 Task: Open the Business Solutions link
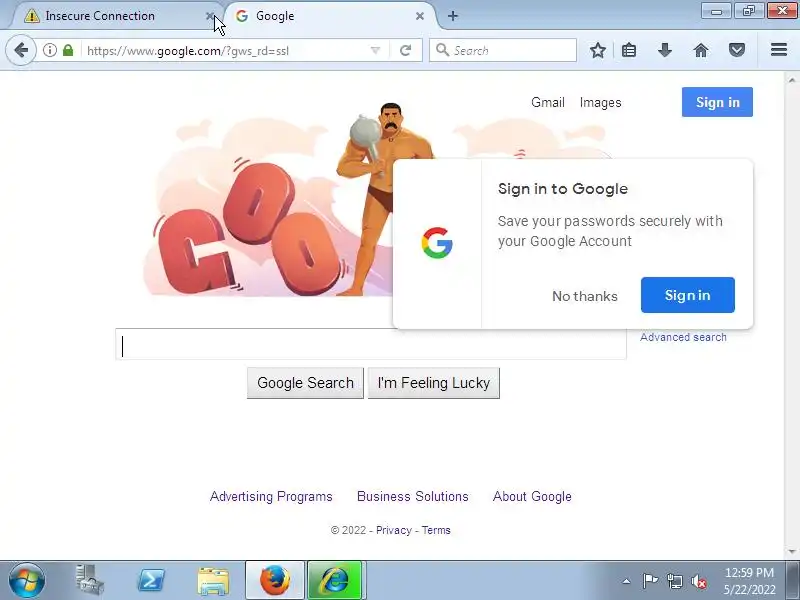(413, 496)
